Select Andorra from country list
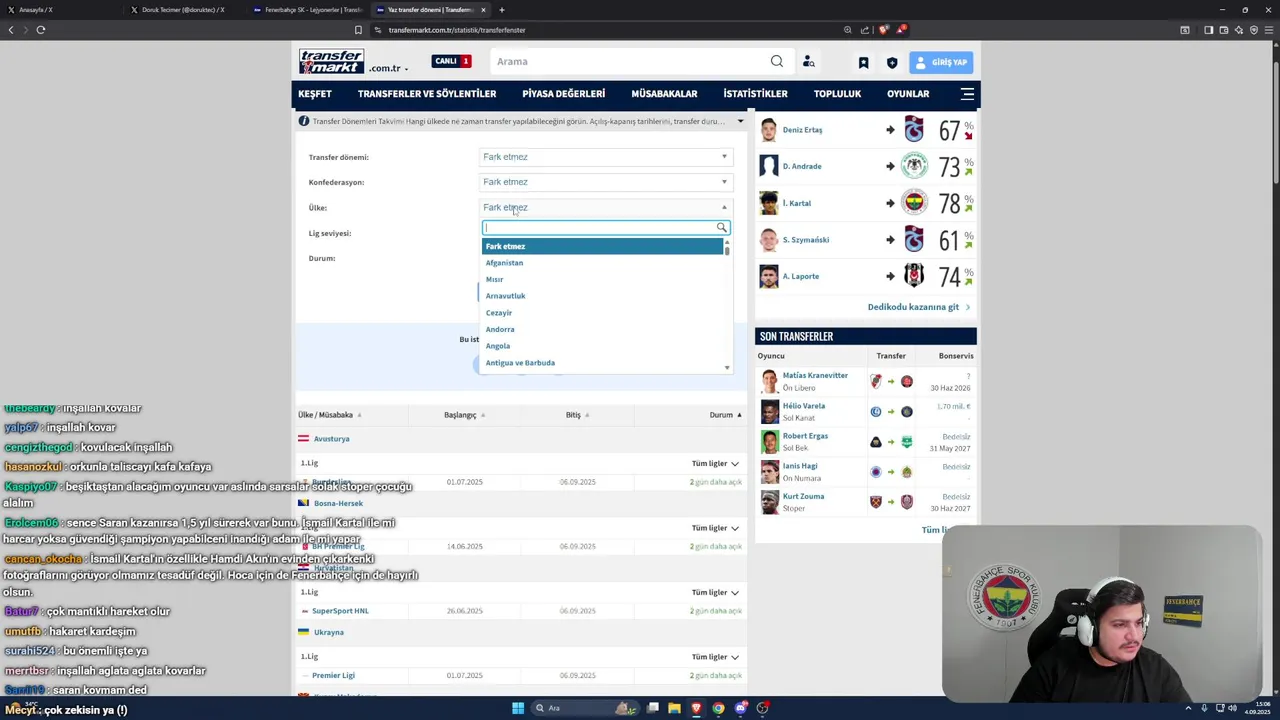Viewport: 1280px width, 720px height. point(603,329)
